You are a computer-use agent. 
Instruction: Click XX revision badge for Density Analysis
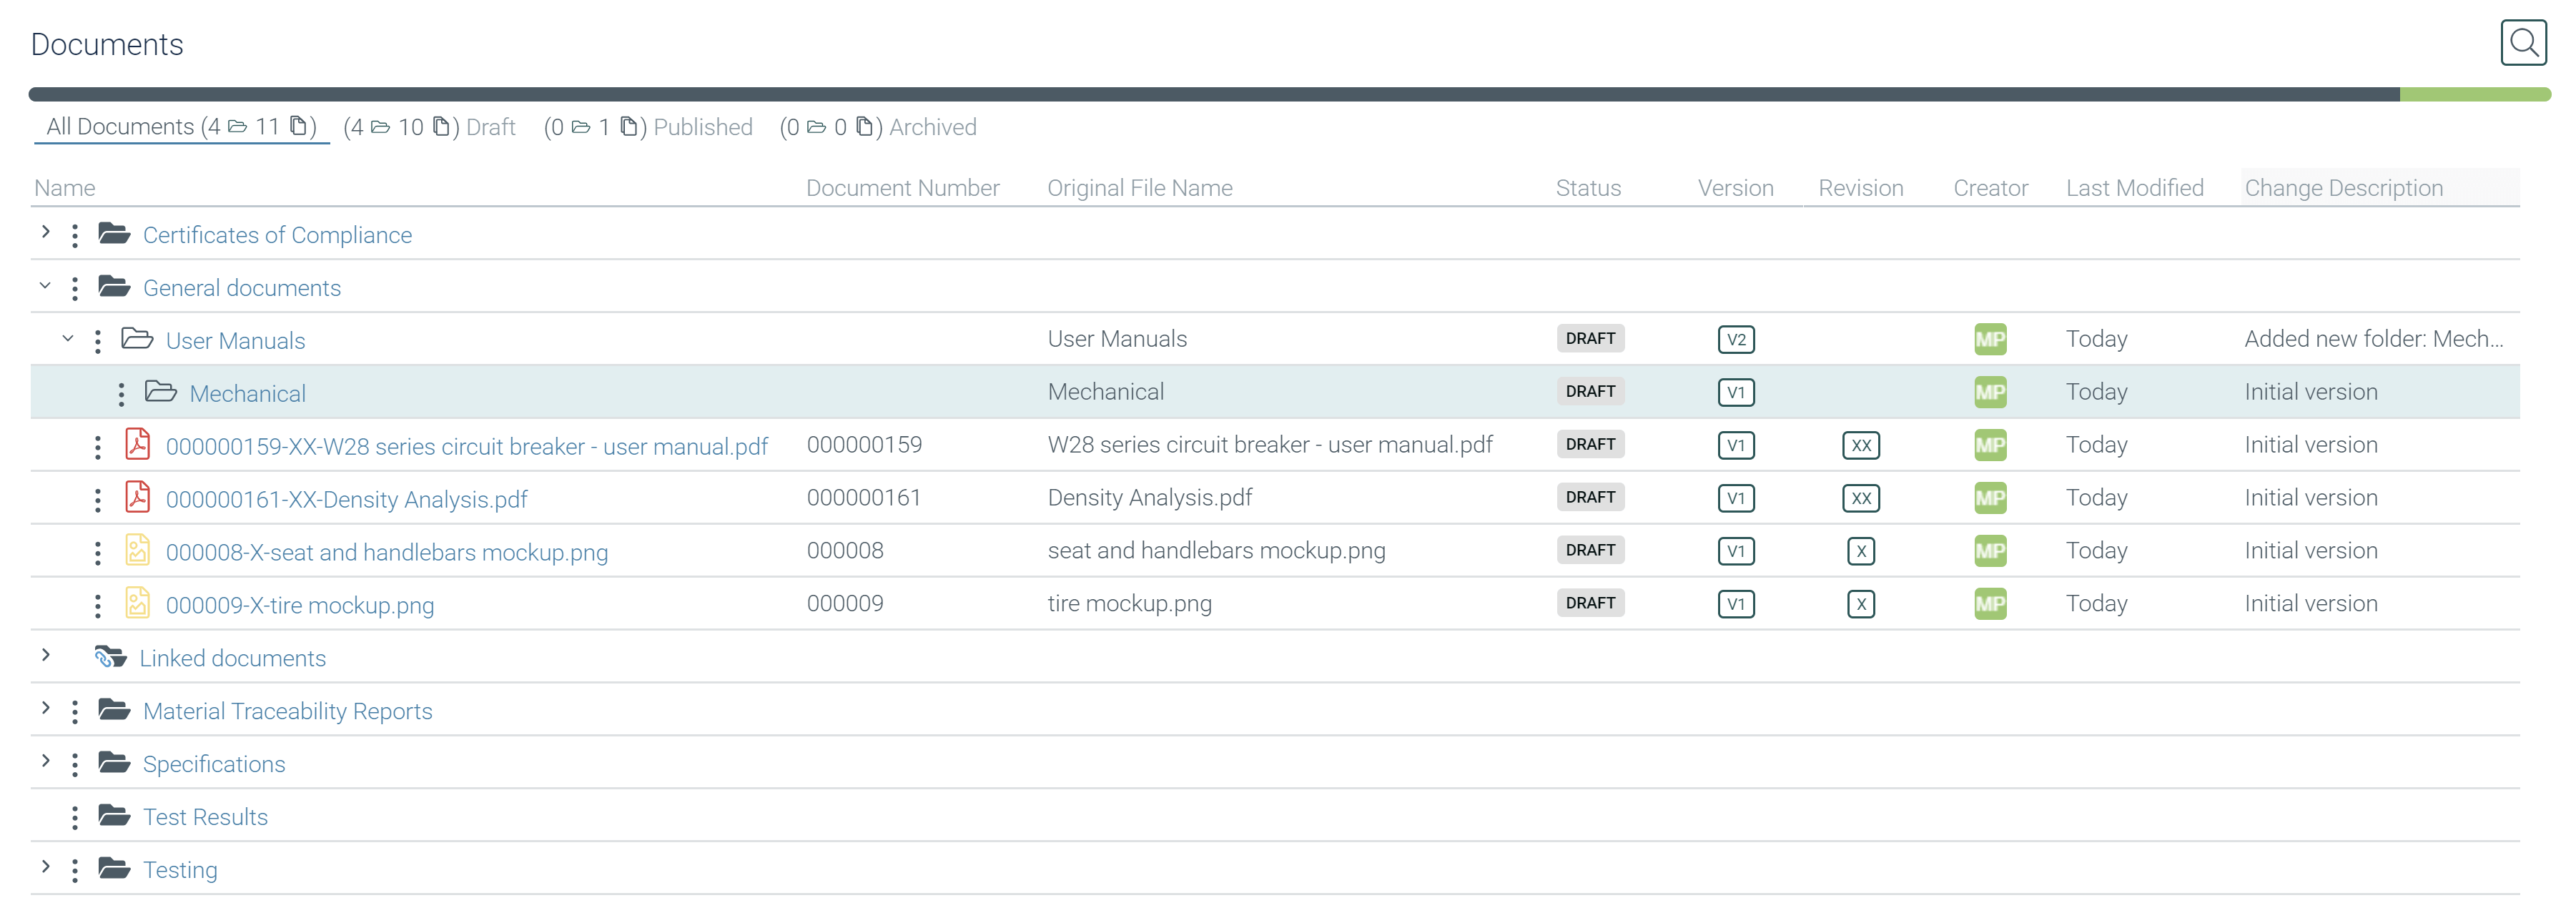pos(1861,498)
